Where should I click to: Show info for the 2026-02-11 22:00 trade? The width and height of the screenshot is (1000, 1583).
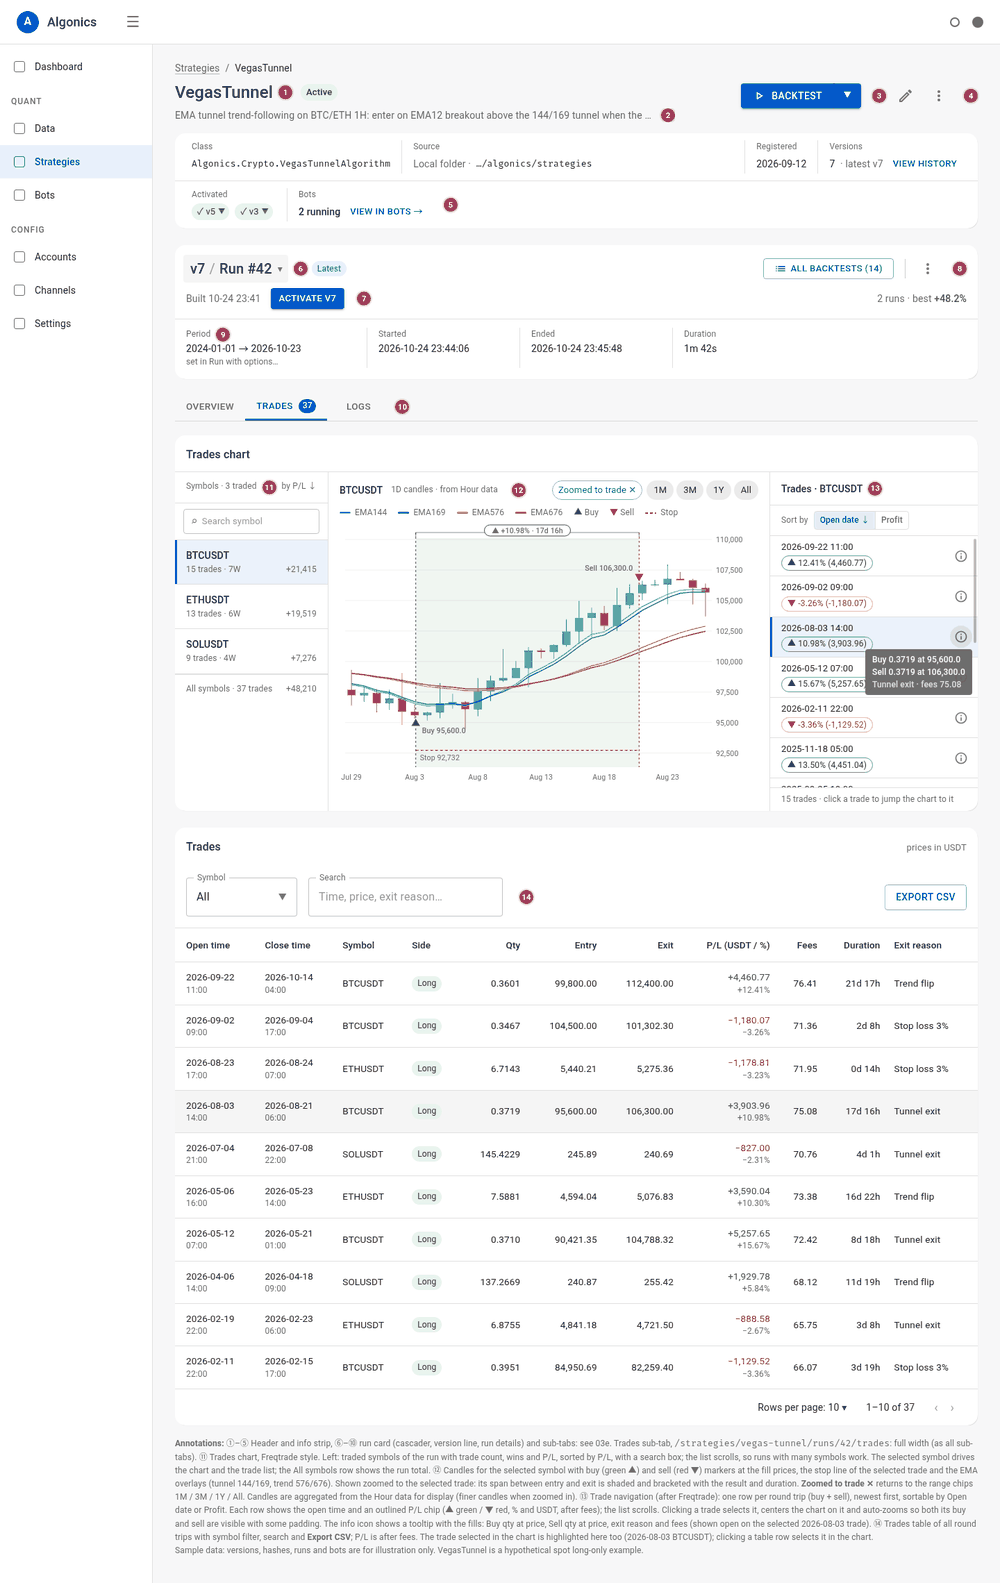(x=961, y=718)
